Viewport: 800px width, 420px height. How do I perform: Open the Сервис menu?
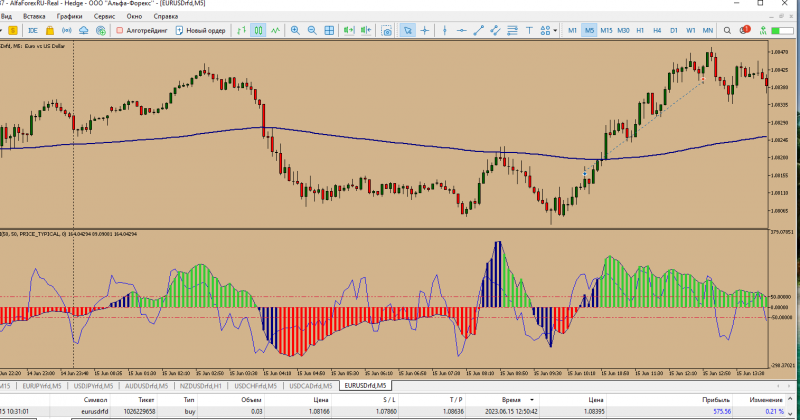[104, 16]
